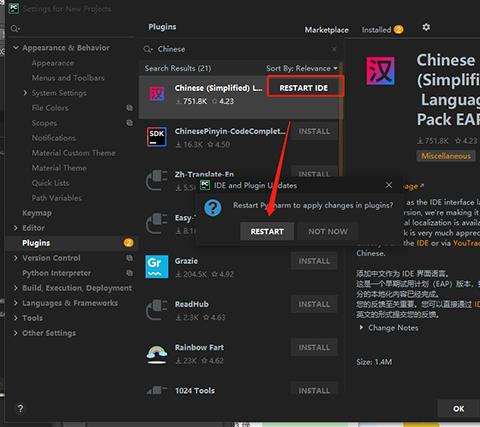Screen dimensions: 480x427
Task: Install the ReadHub plugin
Action: coord(314,304)
